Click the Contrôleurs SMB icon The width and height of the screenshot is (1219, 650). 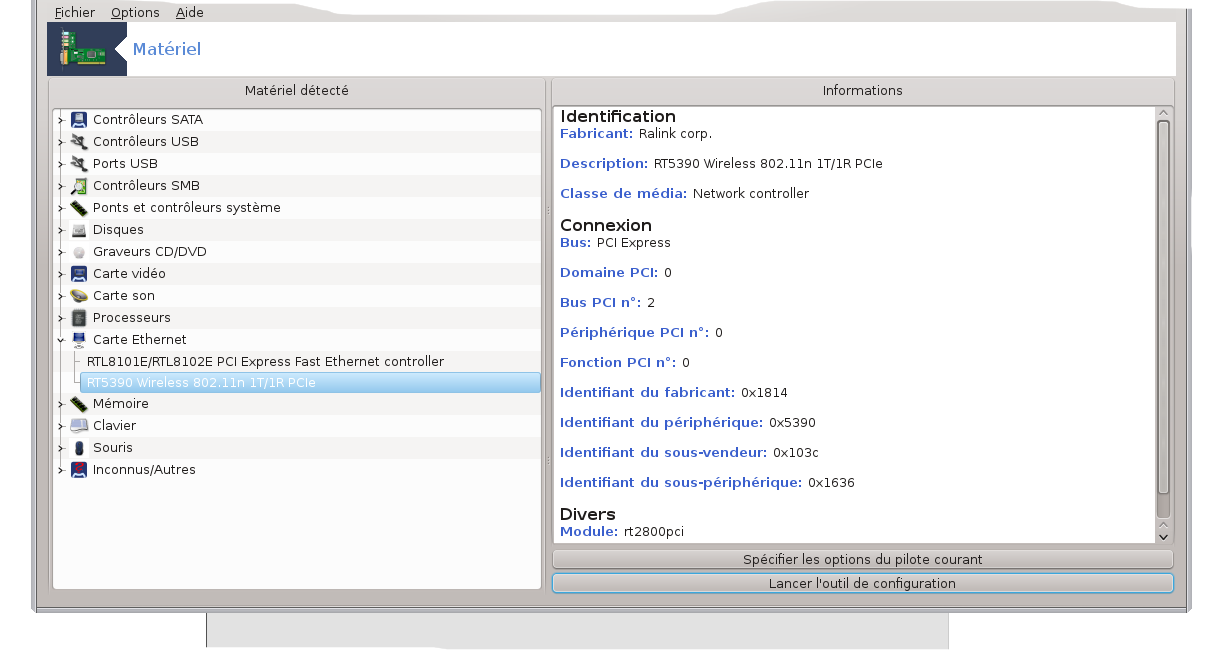[79, 186]
